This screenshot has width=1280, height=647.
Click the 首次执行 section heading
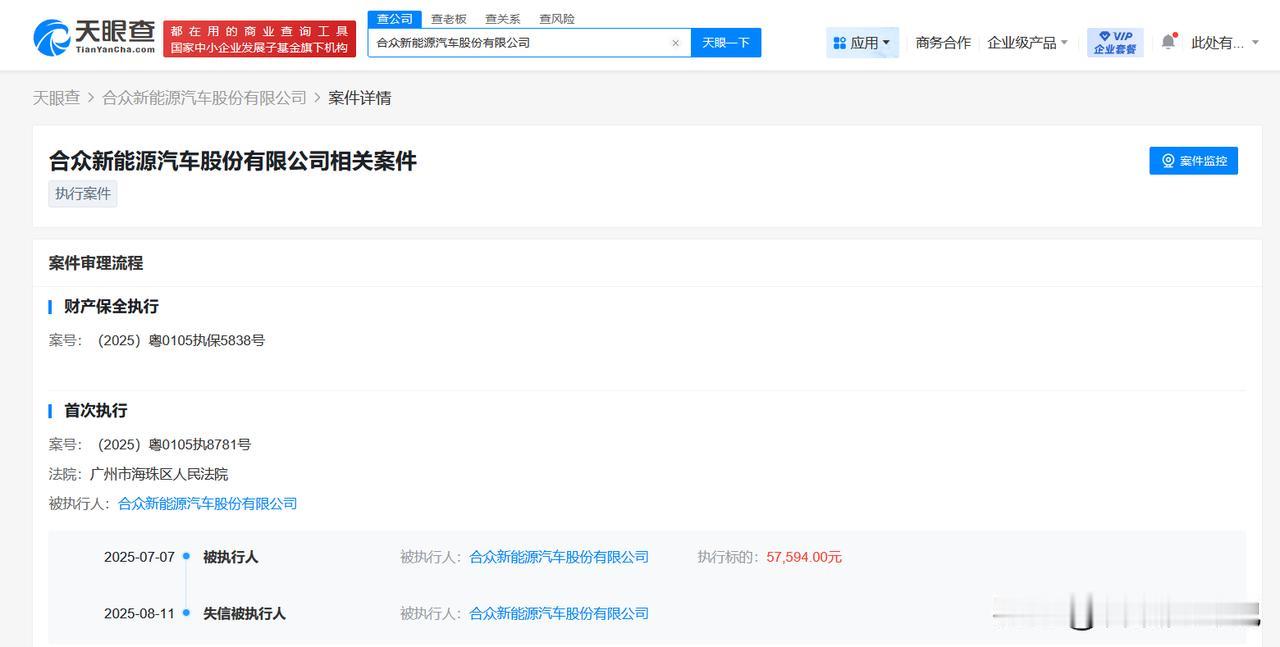96,411
